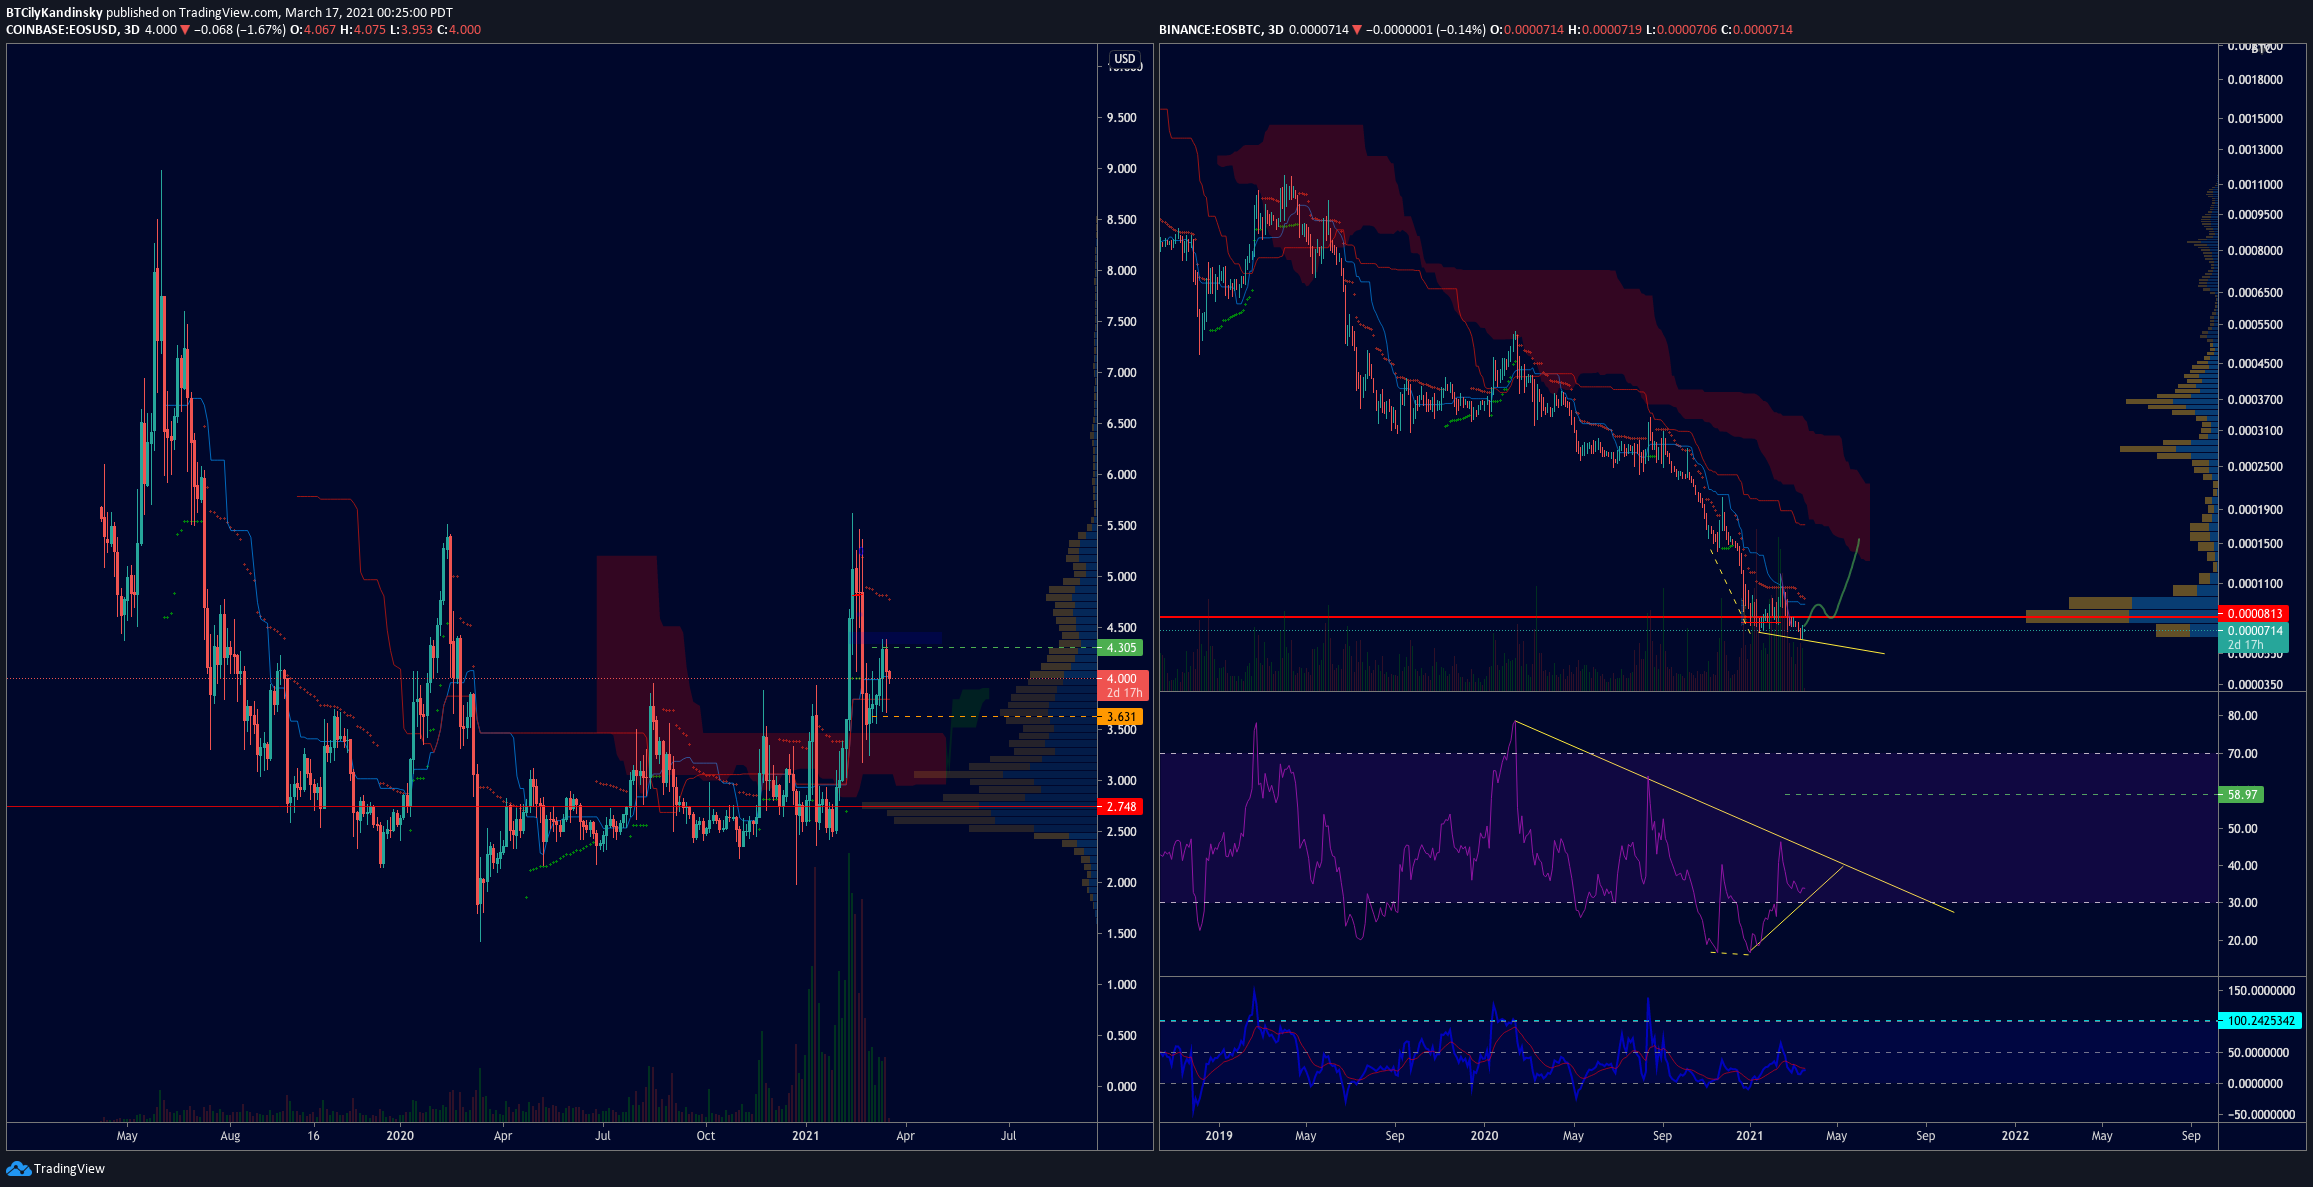
Task: Click '2021' on the left chart's time axis
Action: click(805, 1136)
